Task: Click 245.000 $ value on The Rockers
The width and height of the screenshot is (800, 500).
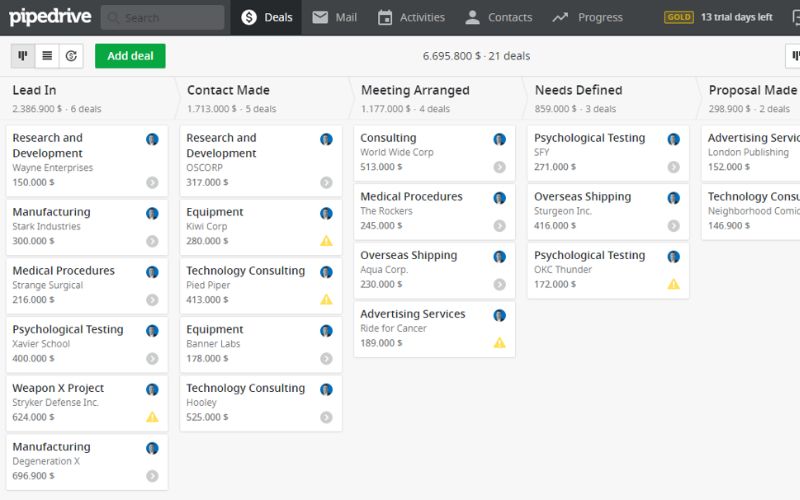Action: click(381, 226)
